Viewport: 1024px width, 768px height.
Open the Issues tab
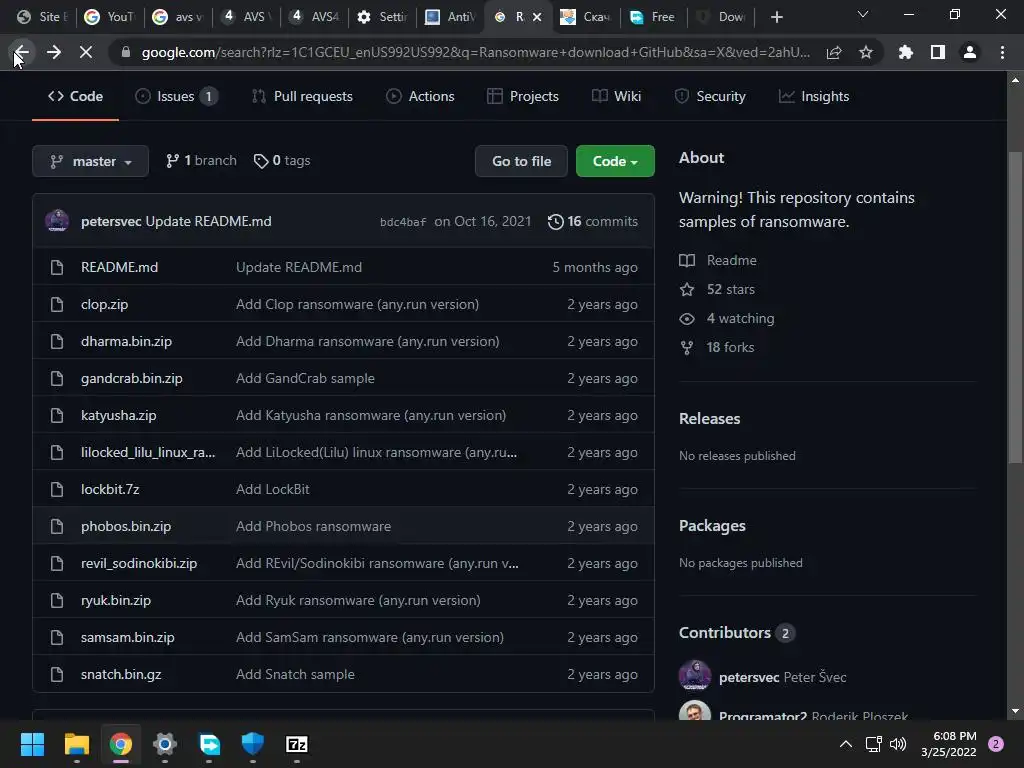pos(176,97)
